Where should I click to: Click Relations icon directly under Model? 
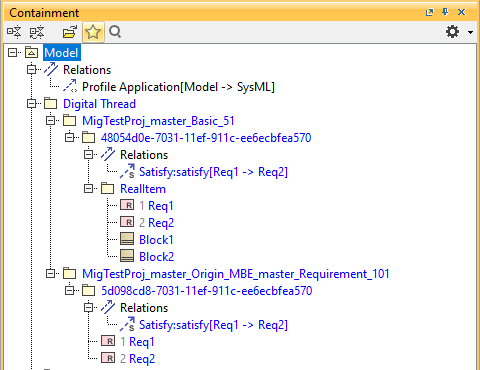coord(51,70)
